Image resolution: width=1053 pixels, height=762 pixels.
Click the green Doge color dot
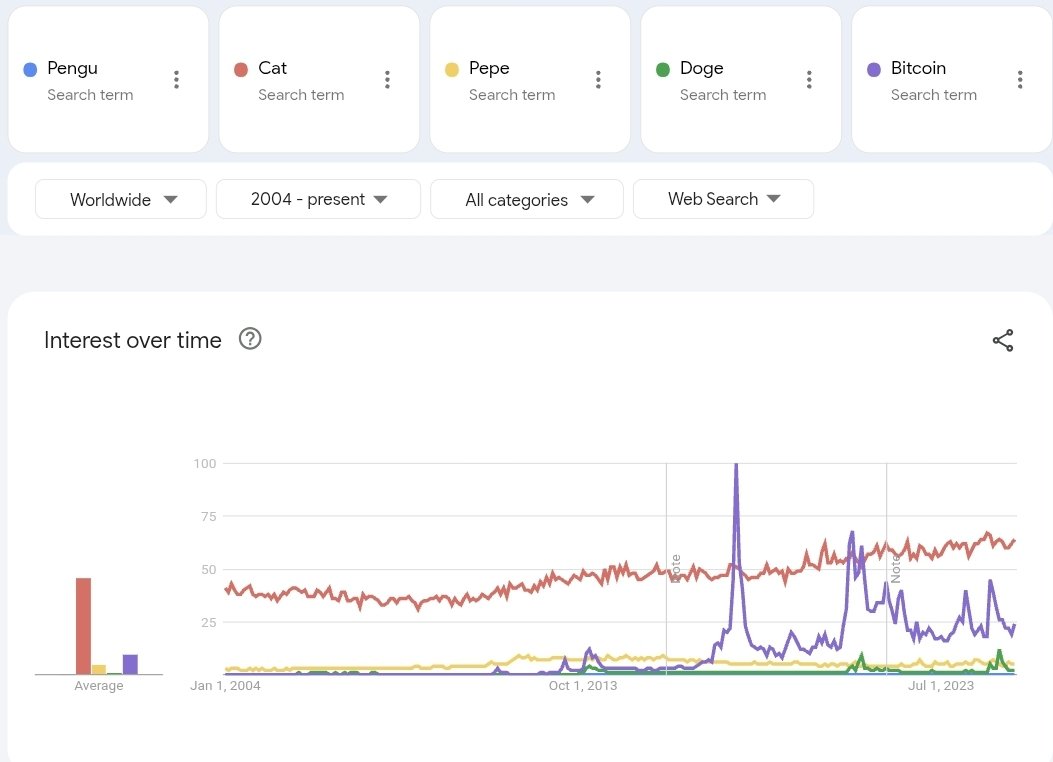coord(663,69)
